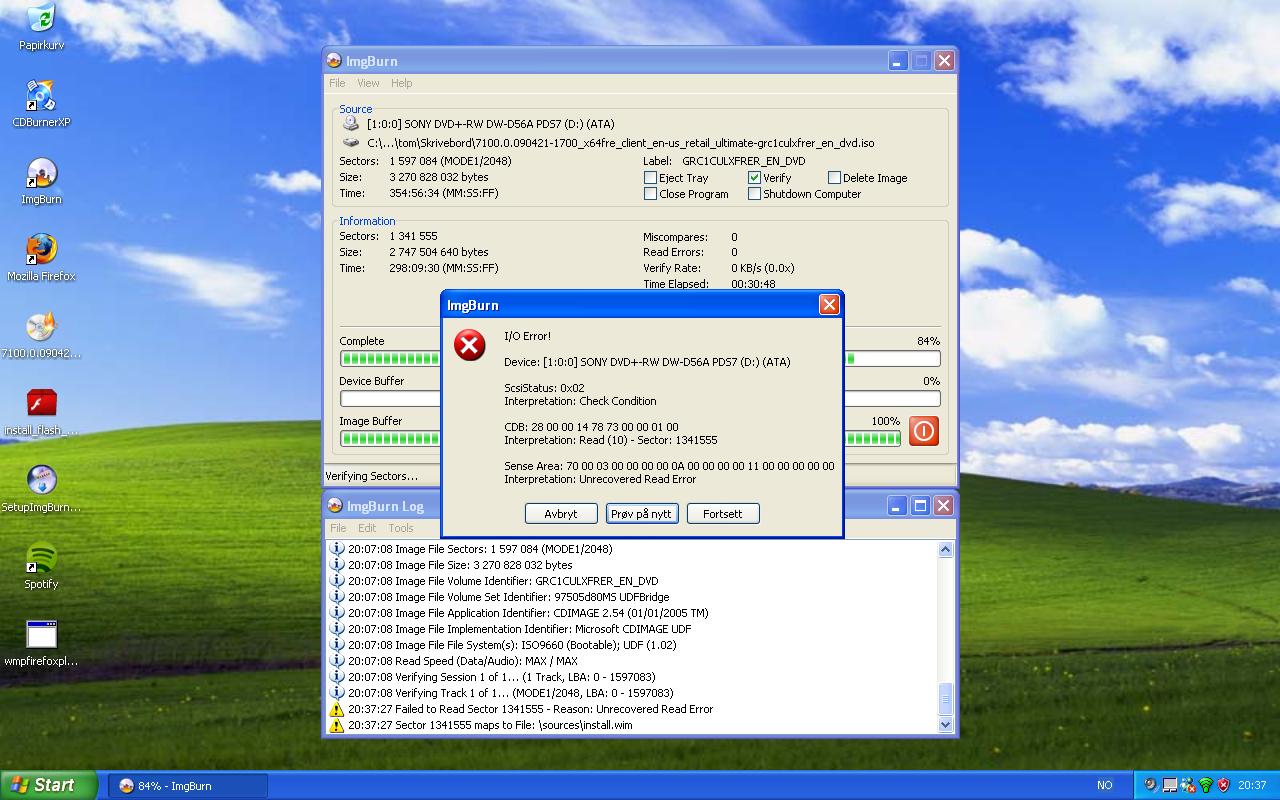Click the 'Verifying Sectors...' status bar text
Viewport: 1280px width, 800px height.
click(372, 476)
